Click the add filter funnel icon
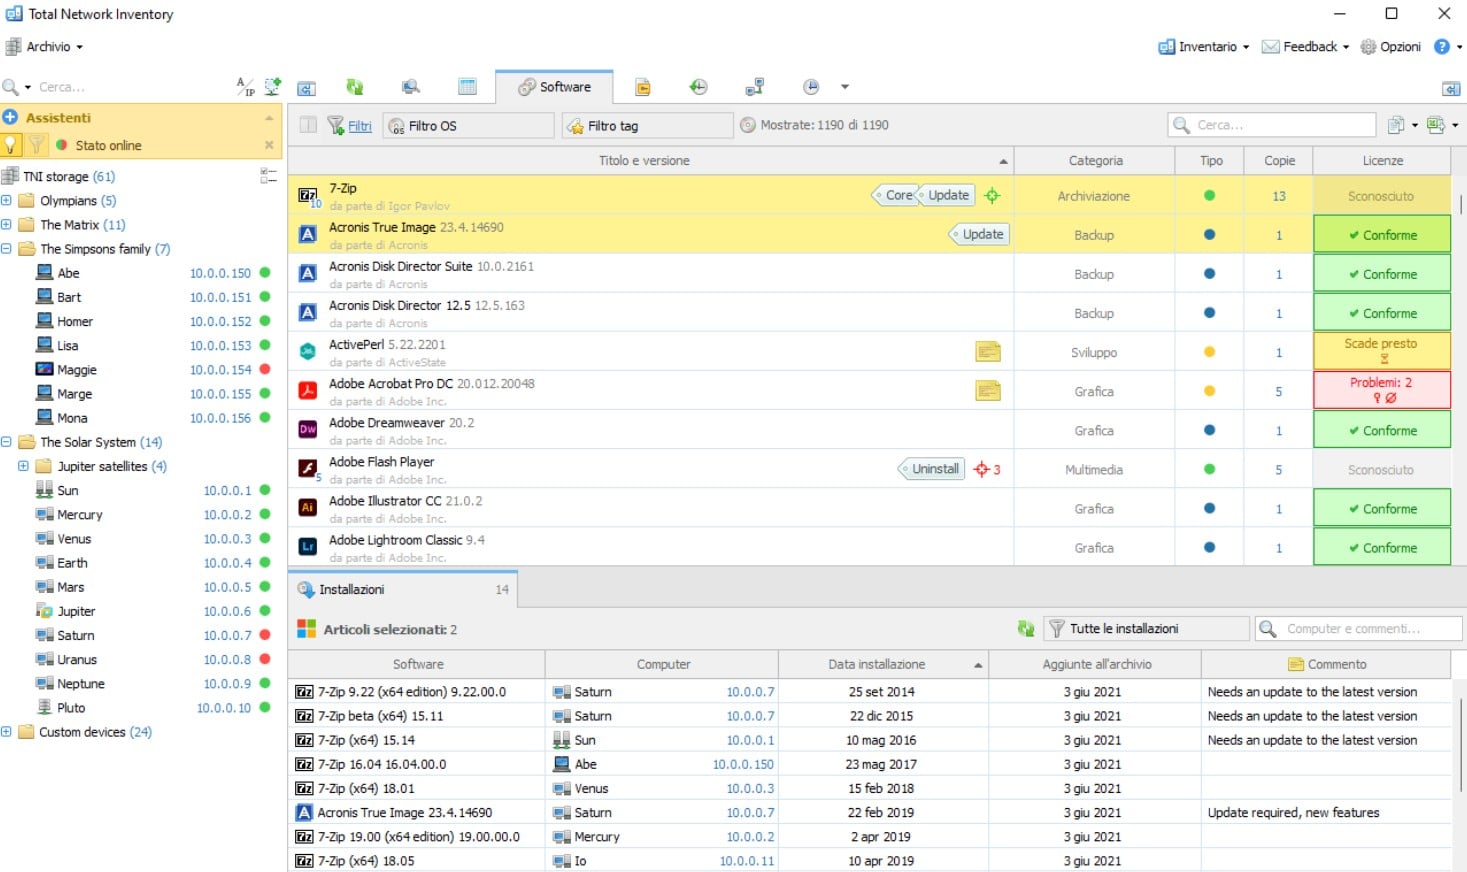 point(336,125)
